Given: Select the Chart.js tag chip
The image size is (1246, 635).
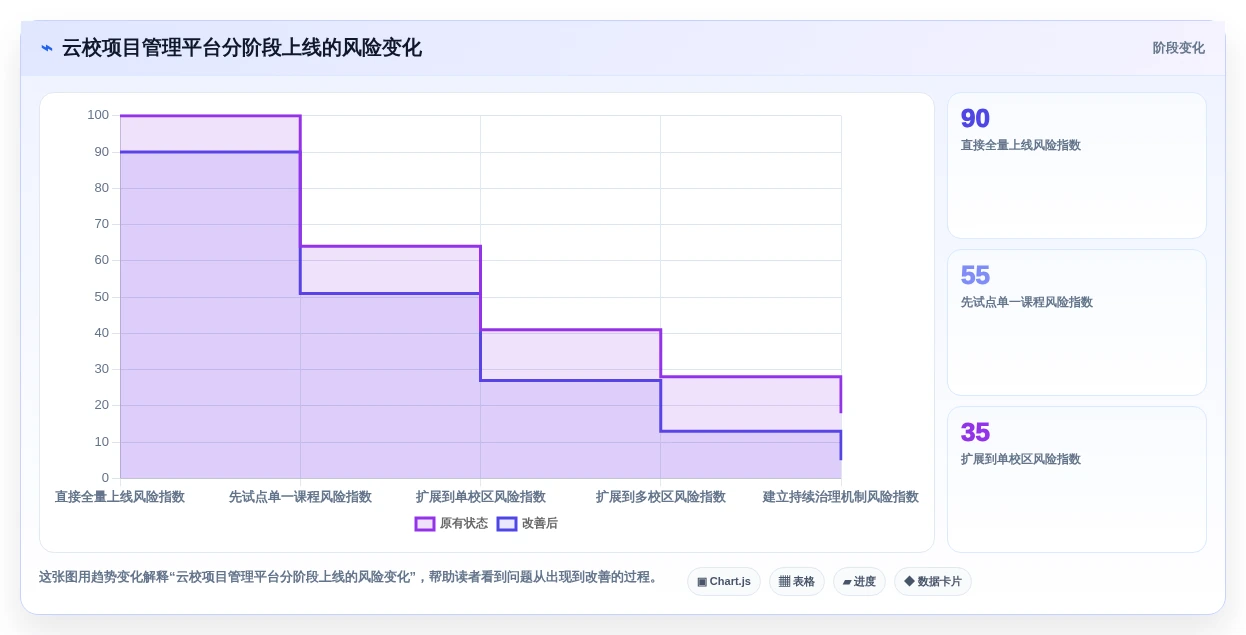Looking at the screenshot, I should pos(724,581).
